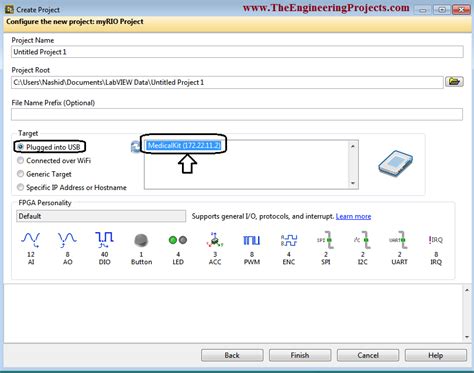Refresh the target device list
Image resolution: width=474 pixels, height=373 pixels.
[136, 147]
